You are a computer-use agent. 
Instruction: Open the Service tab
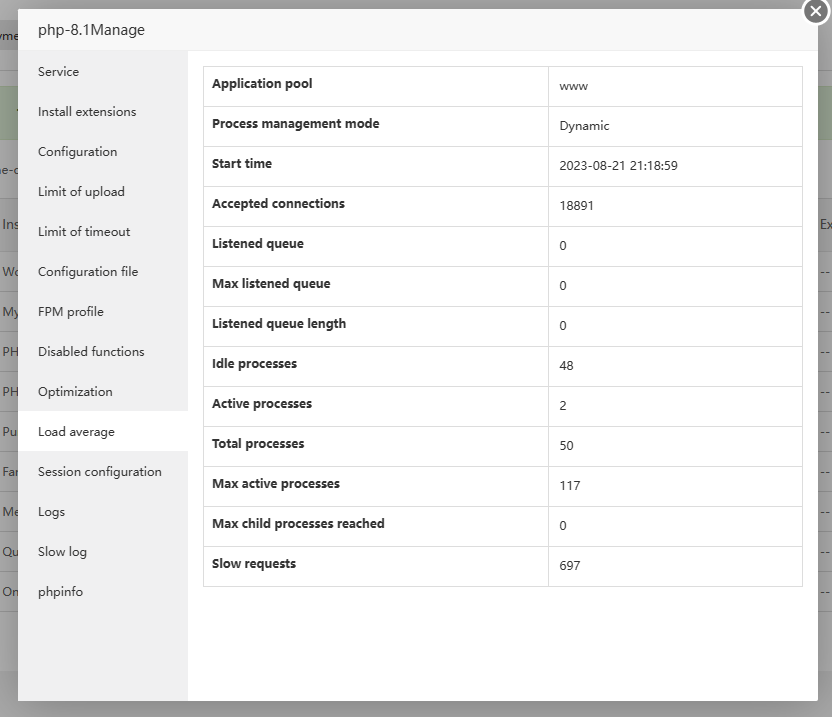[58, 72]
